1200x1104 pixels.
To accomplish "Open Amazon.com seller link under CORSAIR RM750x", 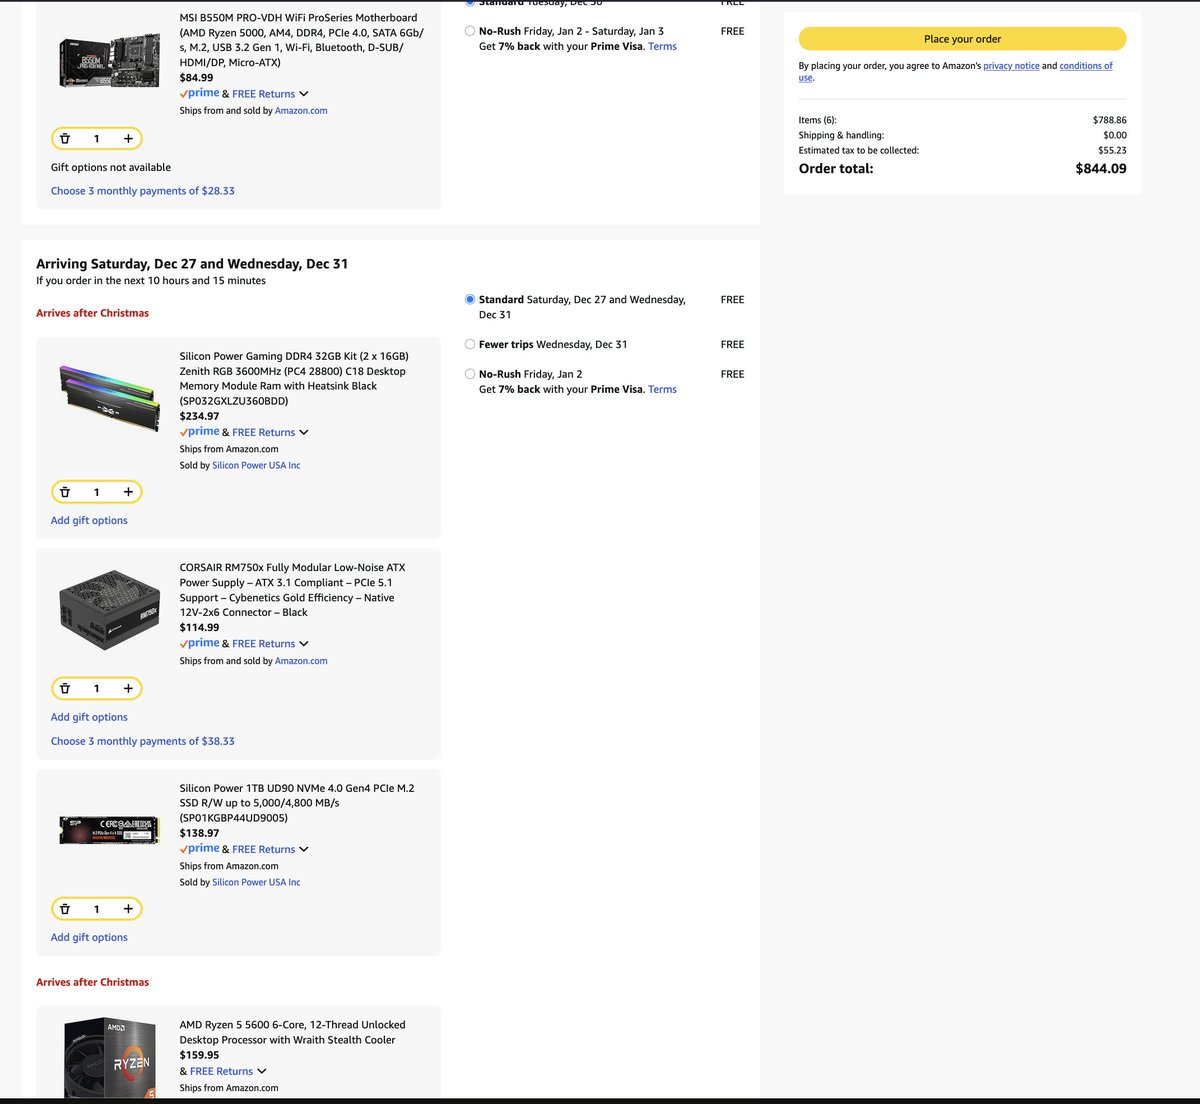I will pyautogui.click(x=301, y=661).
